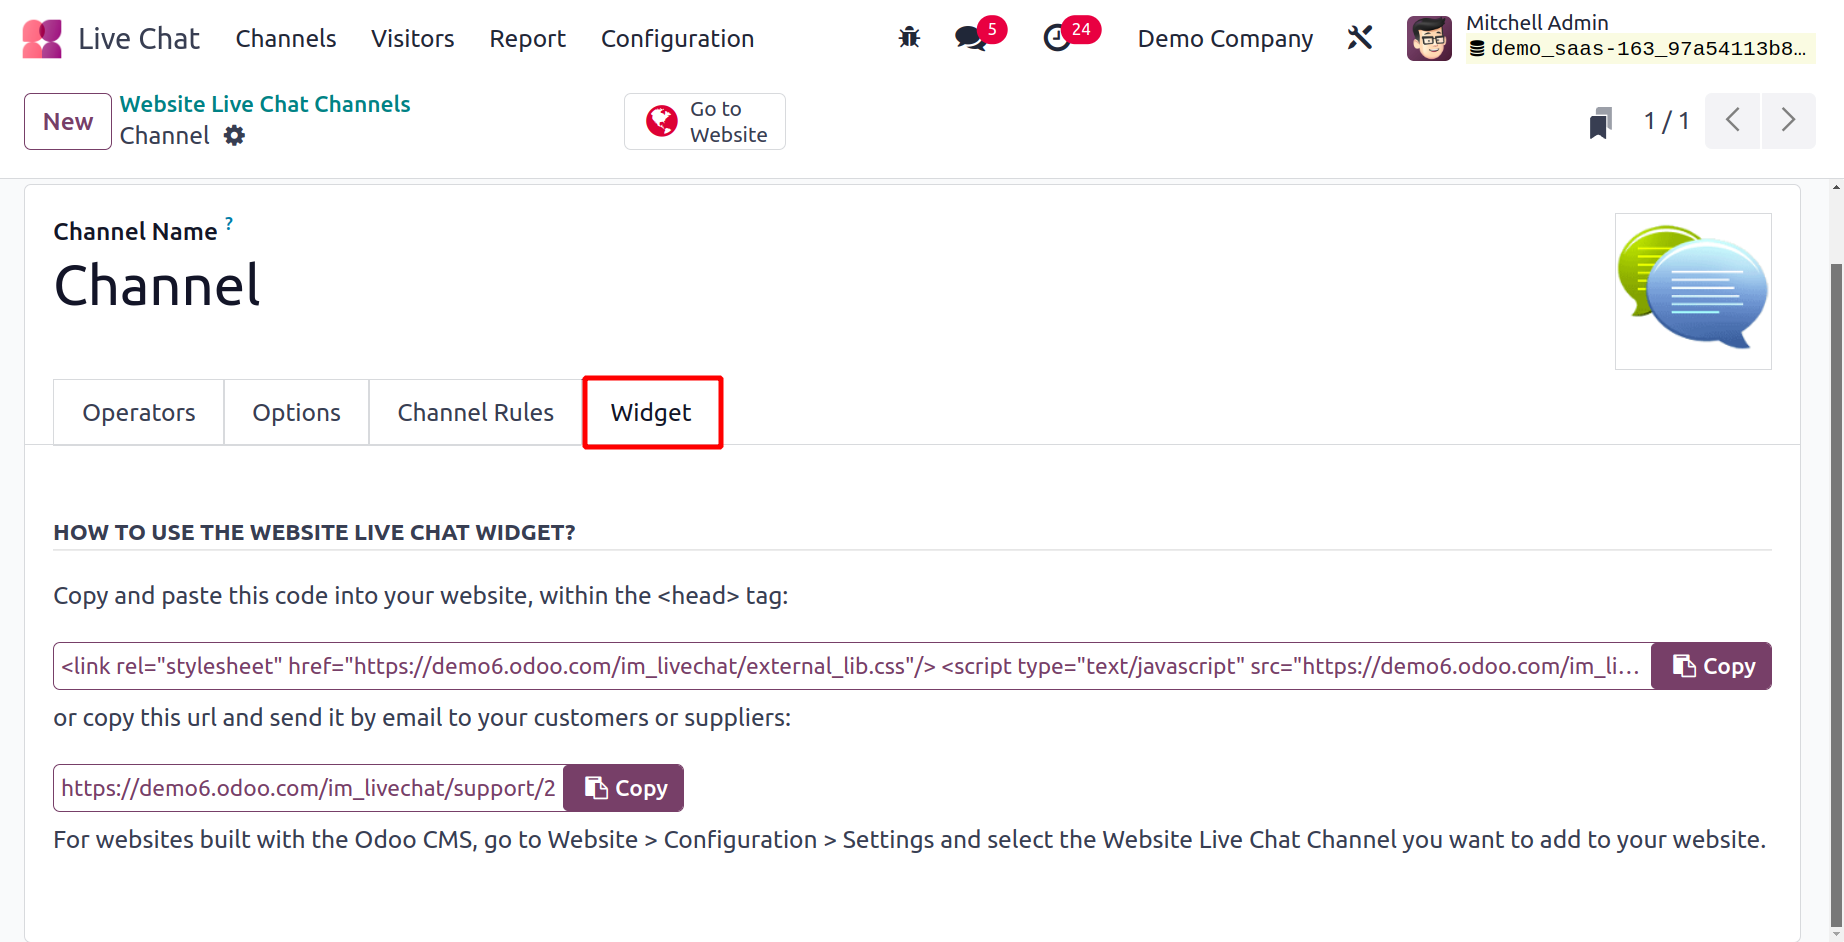Switch to the Channel Rules tab
This screenshot has width=1844, height=942.
coord(476,412)
